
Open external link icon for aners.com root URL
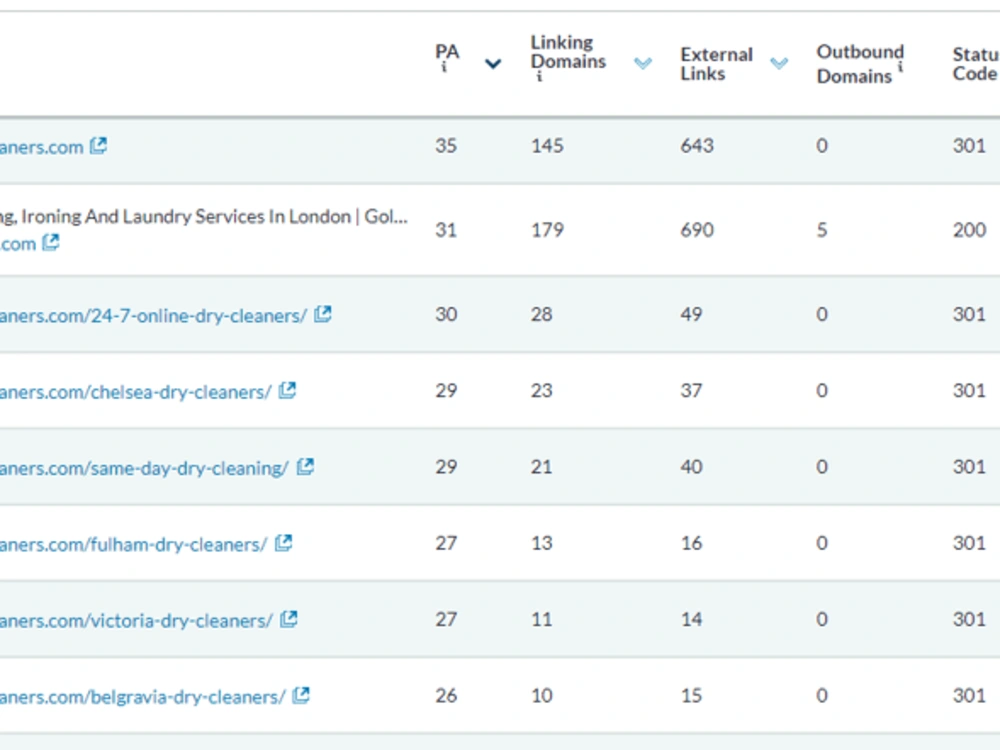pyautogui.click(x=98, y=146)
